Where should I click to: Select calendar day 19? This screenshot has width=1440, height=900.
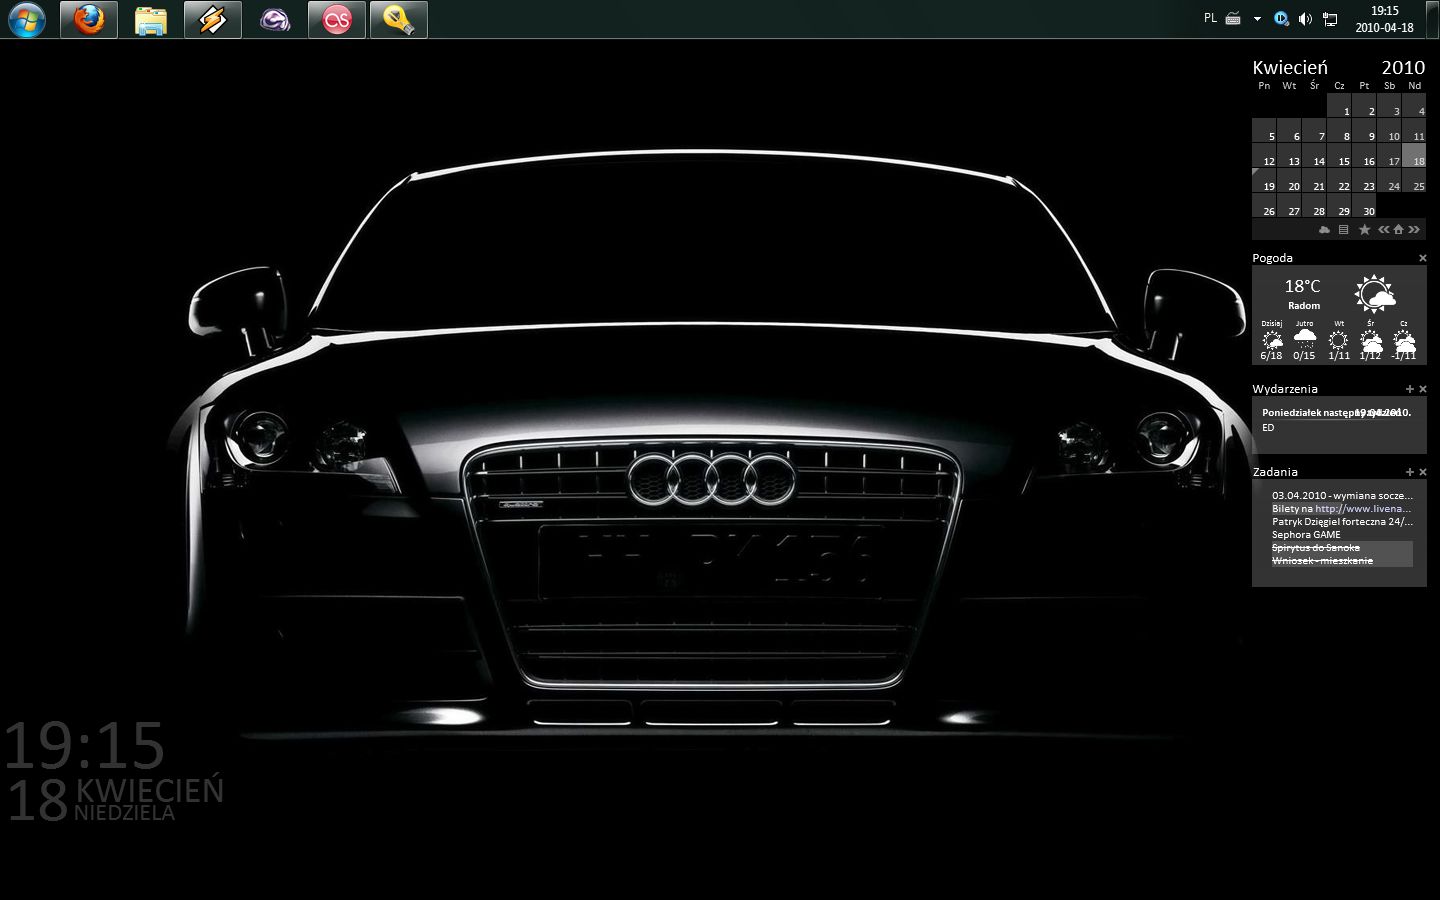tap(1264, 181)
